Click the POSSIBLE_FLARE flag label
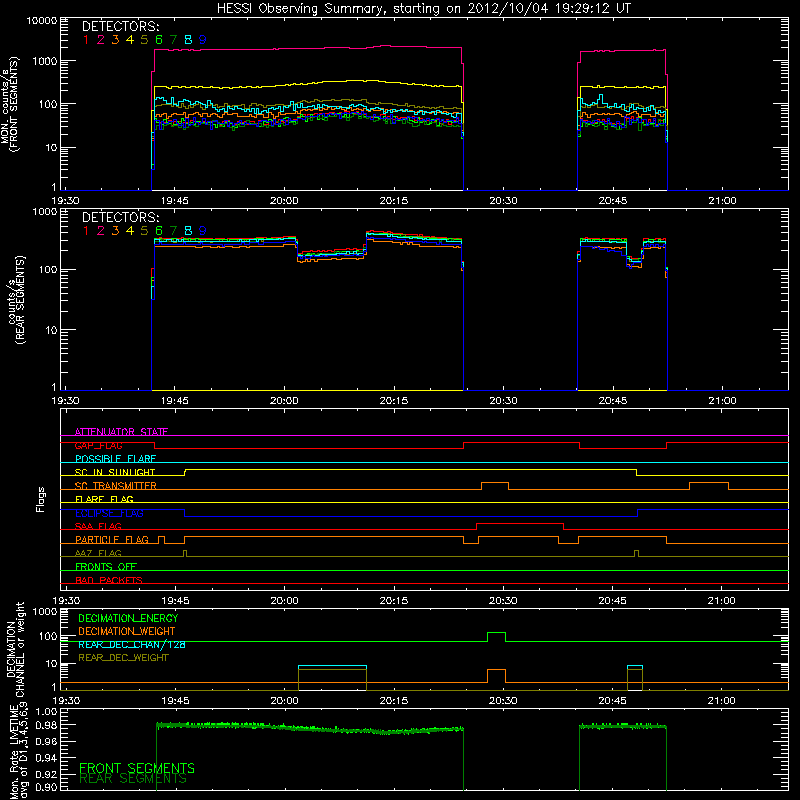Image resolution: width=800 pixels, height=800 pixels. [115, 459]
